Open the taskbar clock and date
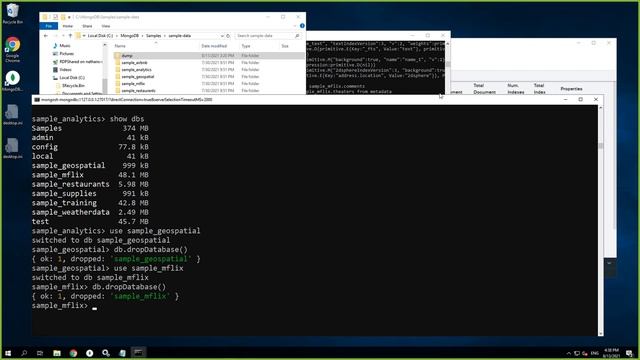The width and height of the screenshot is (640, 360). (612, 353)
